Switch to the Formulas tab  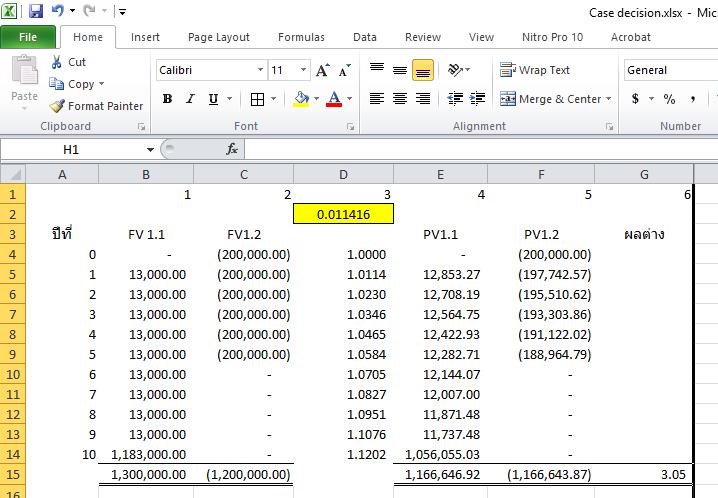301,37
